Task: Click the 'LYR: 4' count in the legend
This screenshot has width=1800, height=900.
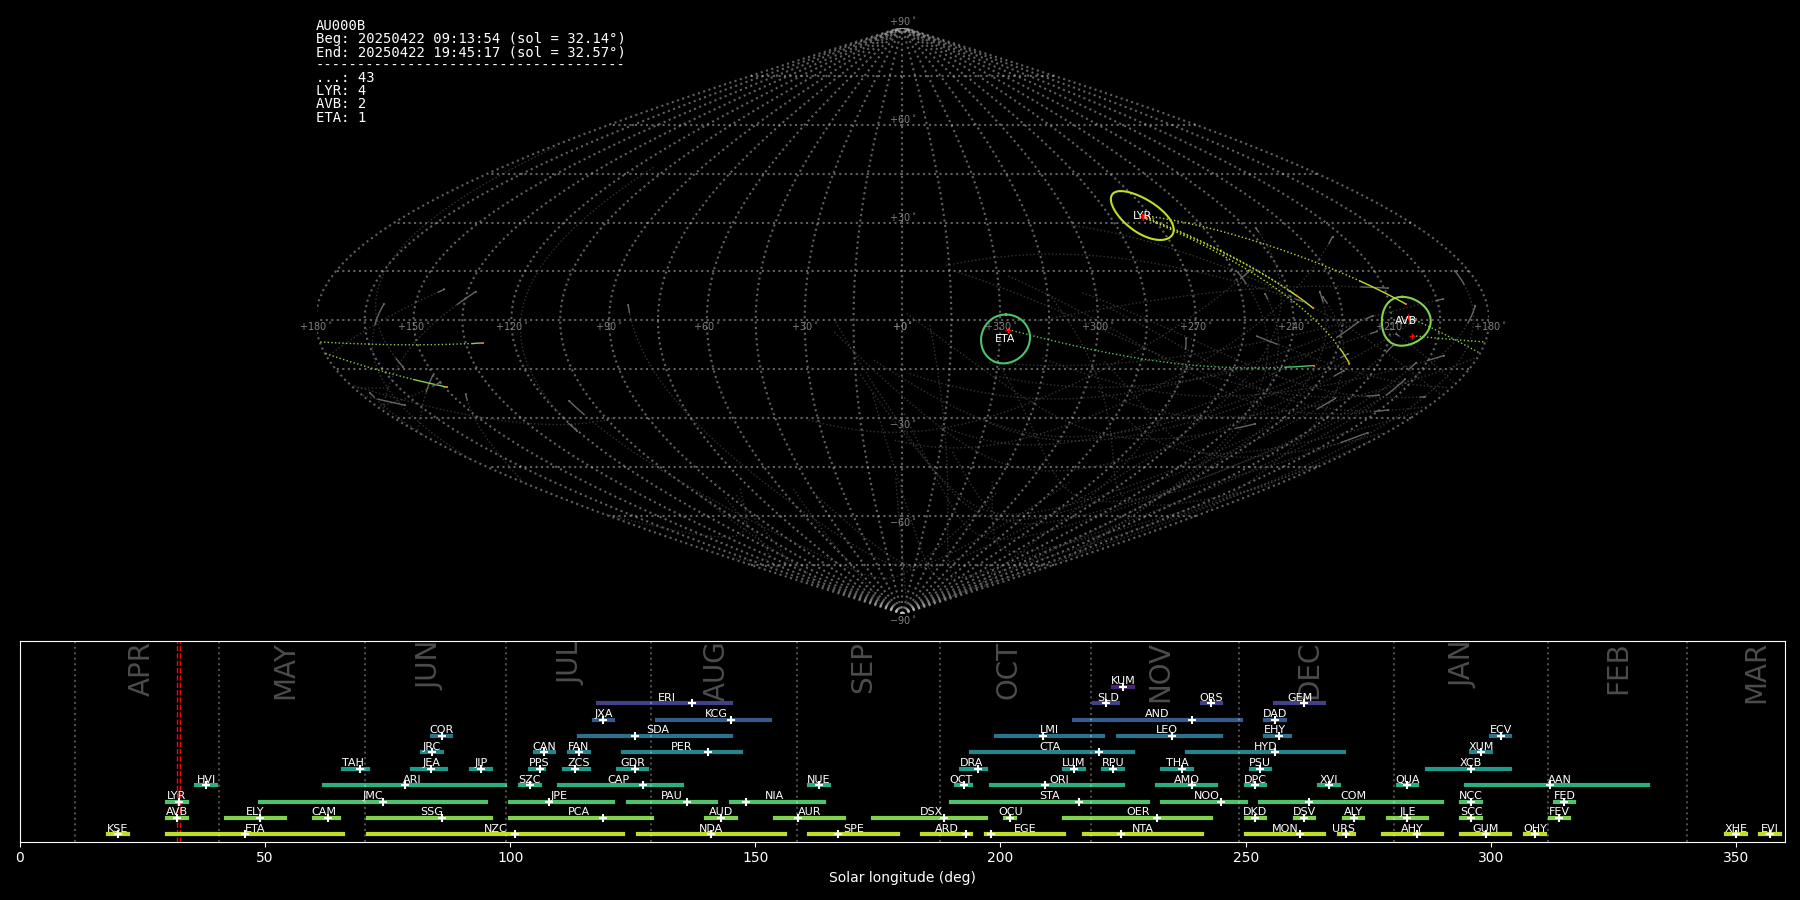Action: [341, 91]
